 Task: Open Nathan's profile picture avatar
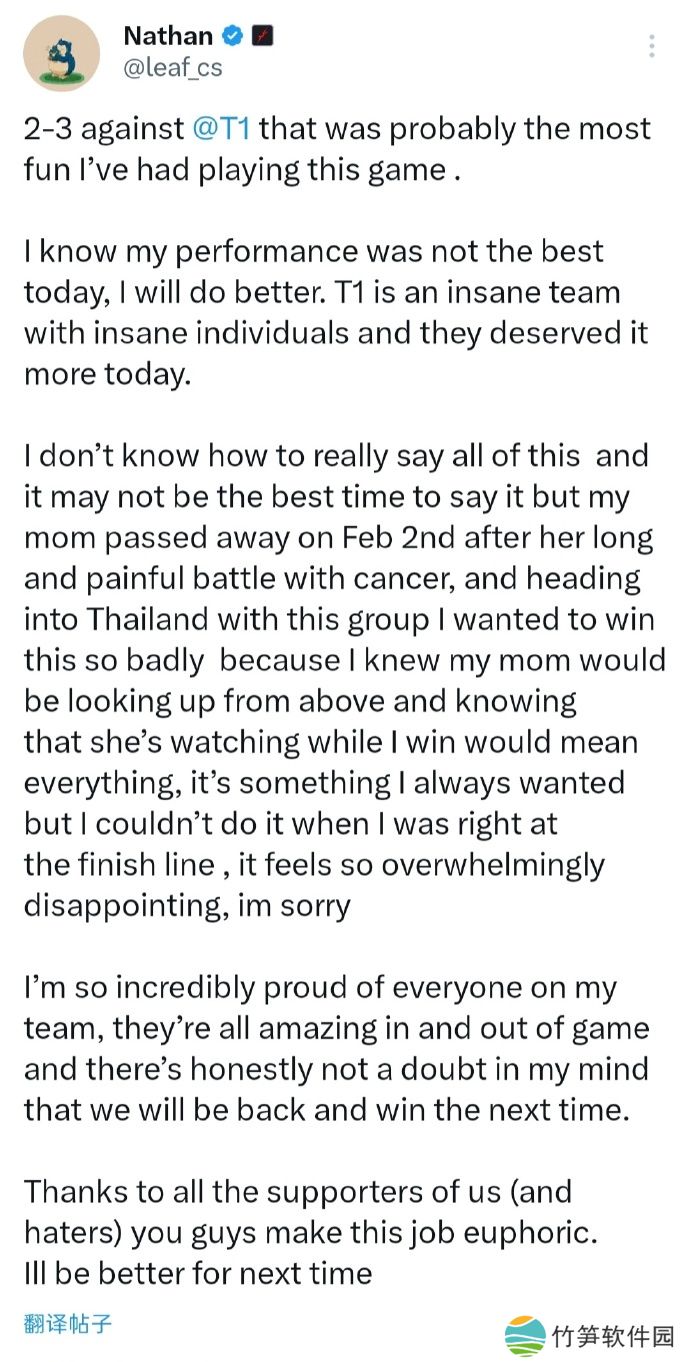[x=62, y=54]
